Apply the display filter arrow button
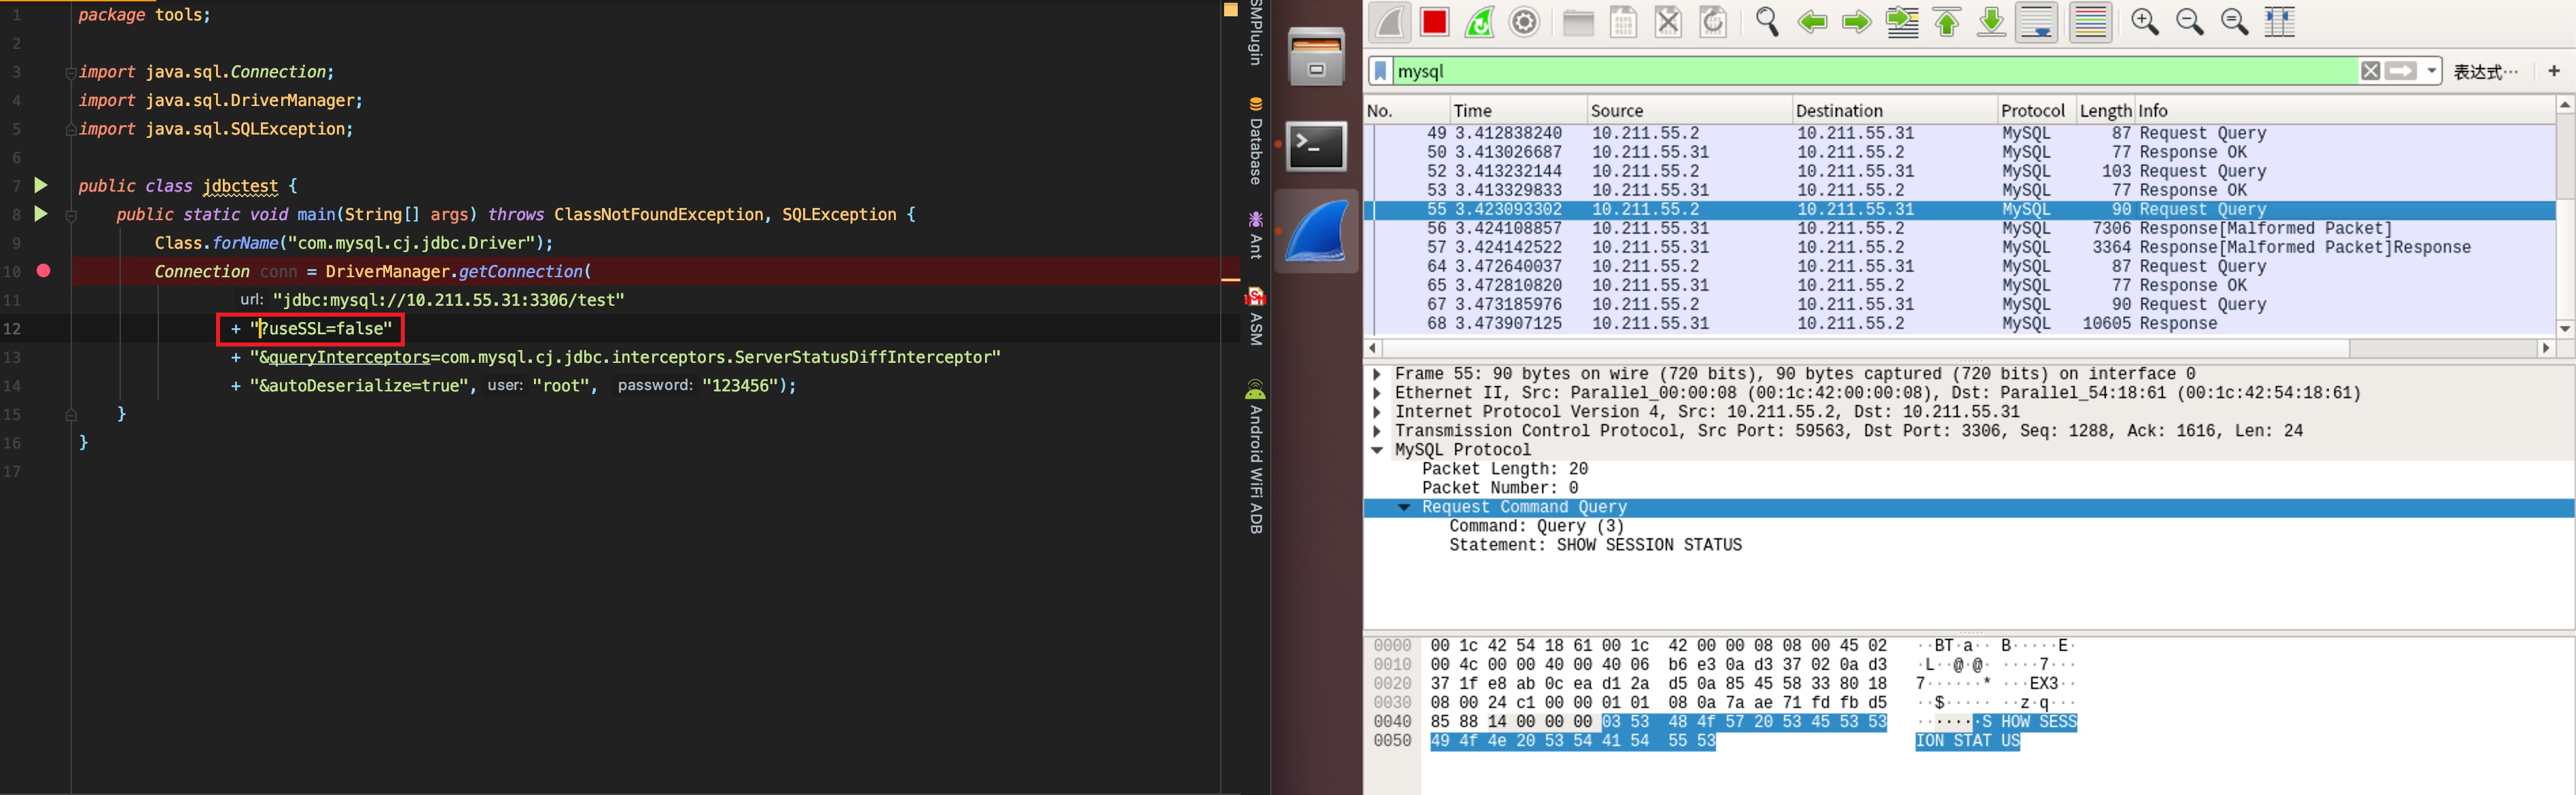 [x=2401, y=71]
